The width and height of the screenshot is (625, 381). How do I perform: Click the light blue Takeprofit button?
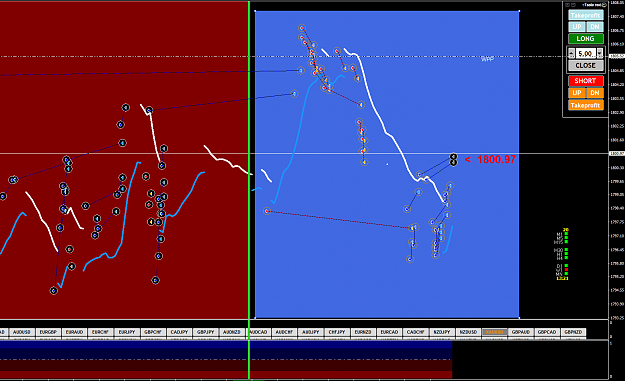pyautogui.click(x=585, y=15)
